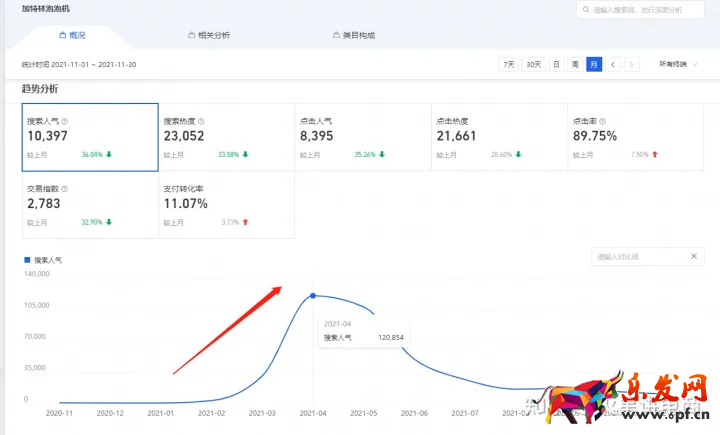720x435 pixels.
Task: Choose the 7天 time range button
Action: click(509, 64)
